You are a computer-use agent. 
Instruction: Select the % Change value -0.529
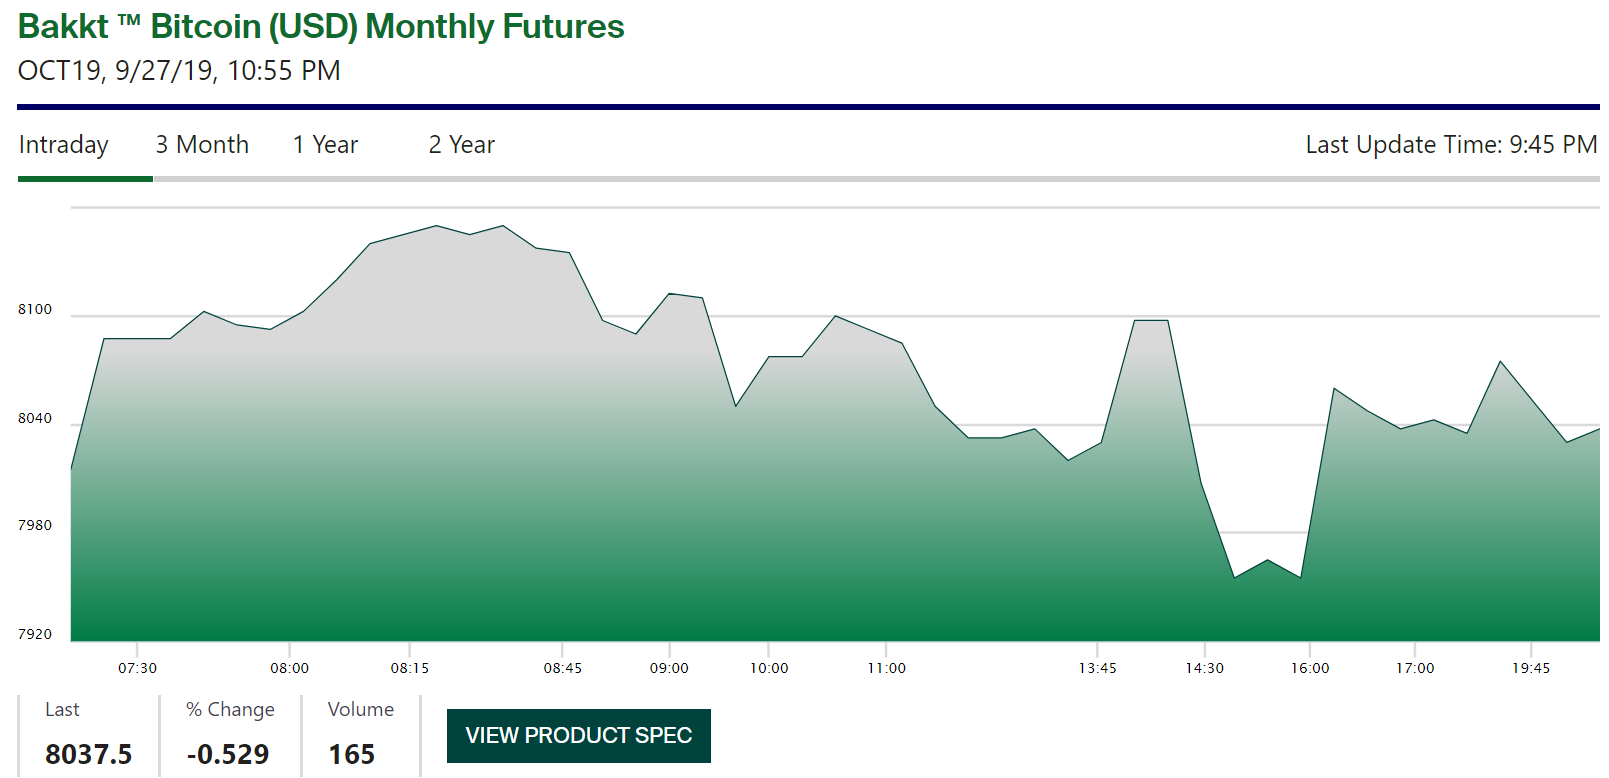[228, 754]
